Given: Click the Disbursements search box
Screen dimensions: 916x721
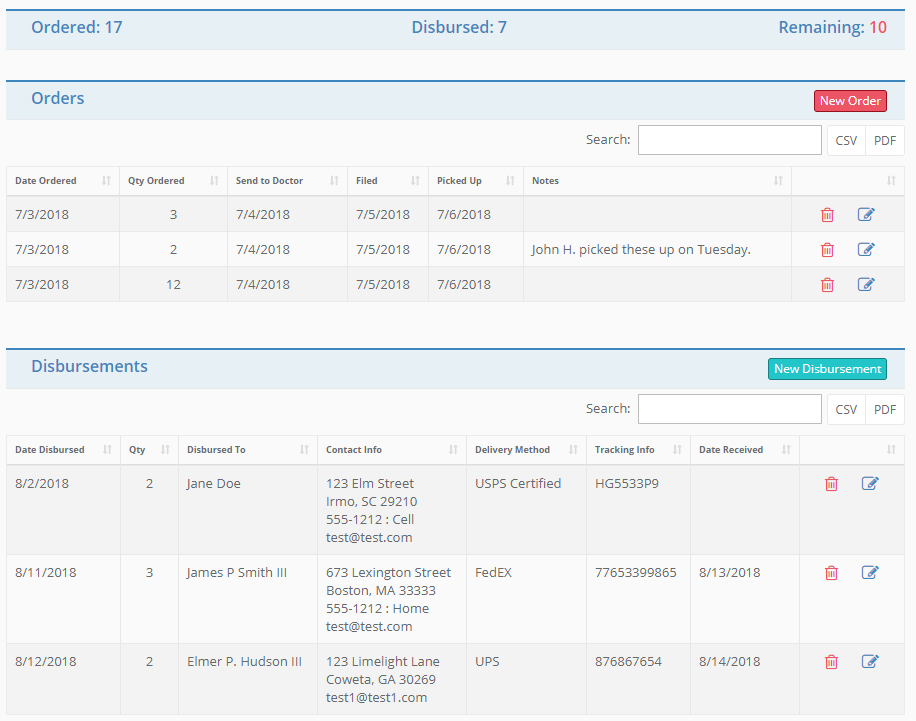Looking at the screenshot, I should point(729,408).
